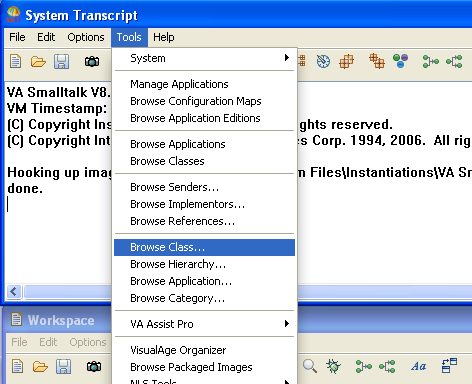Viewport: 472px width, 384px height.
Task: Open the Edit menu in System Transcript
Action: coord(46,37)
